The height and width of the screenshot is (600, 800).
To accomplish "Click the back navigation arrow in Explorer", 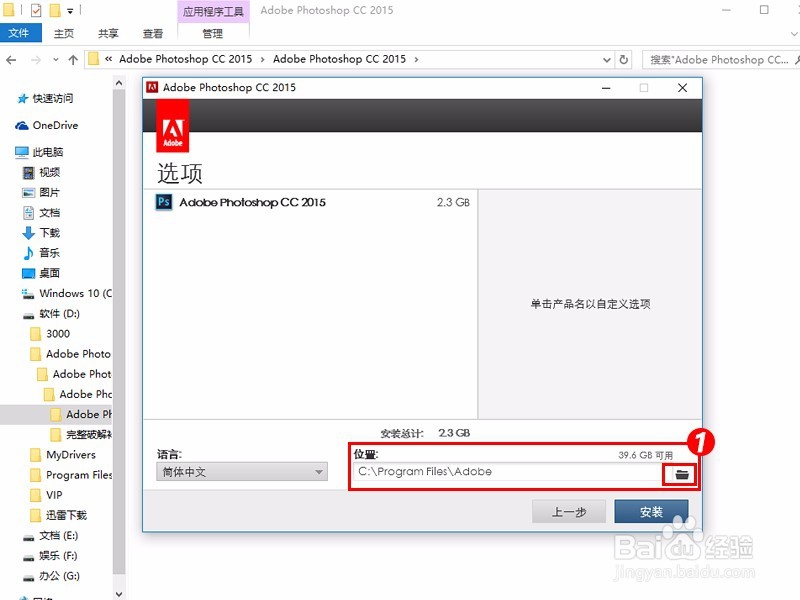I will point(10,59).
